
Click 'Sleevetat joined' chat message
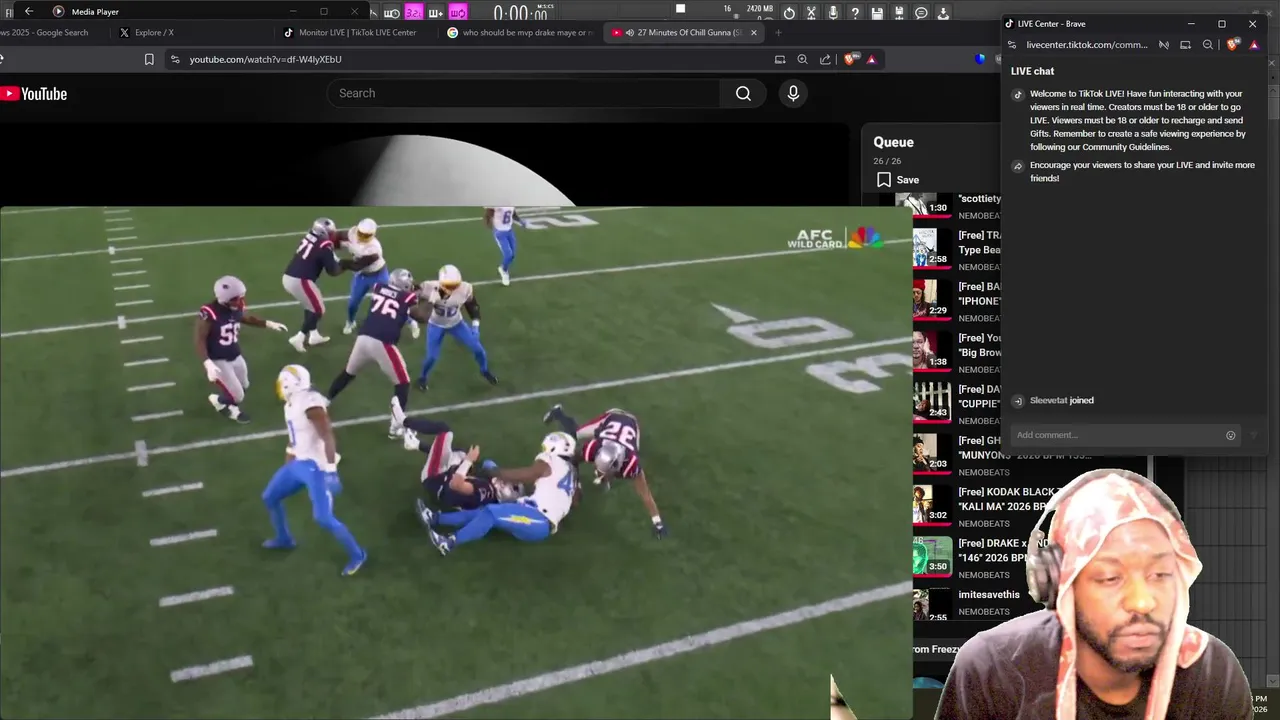click(1062, 400)
